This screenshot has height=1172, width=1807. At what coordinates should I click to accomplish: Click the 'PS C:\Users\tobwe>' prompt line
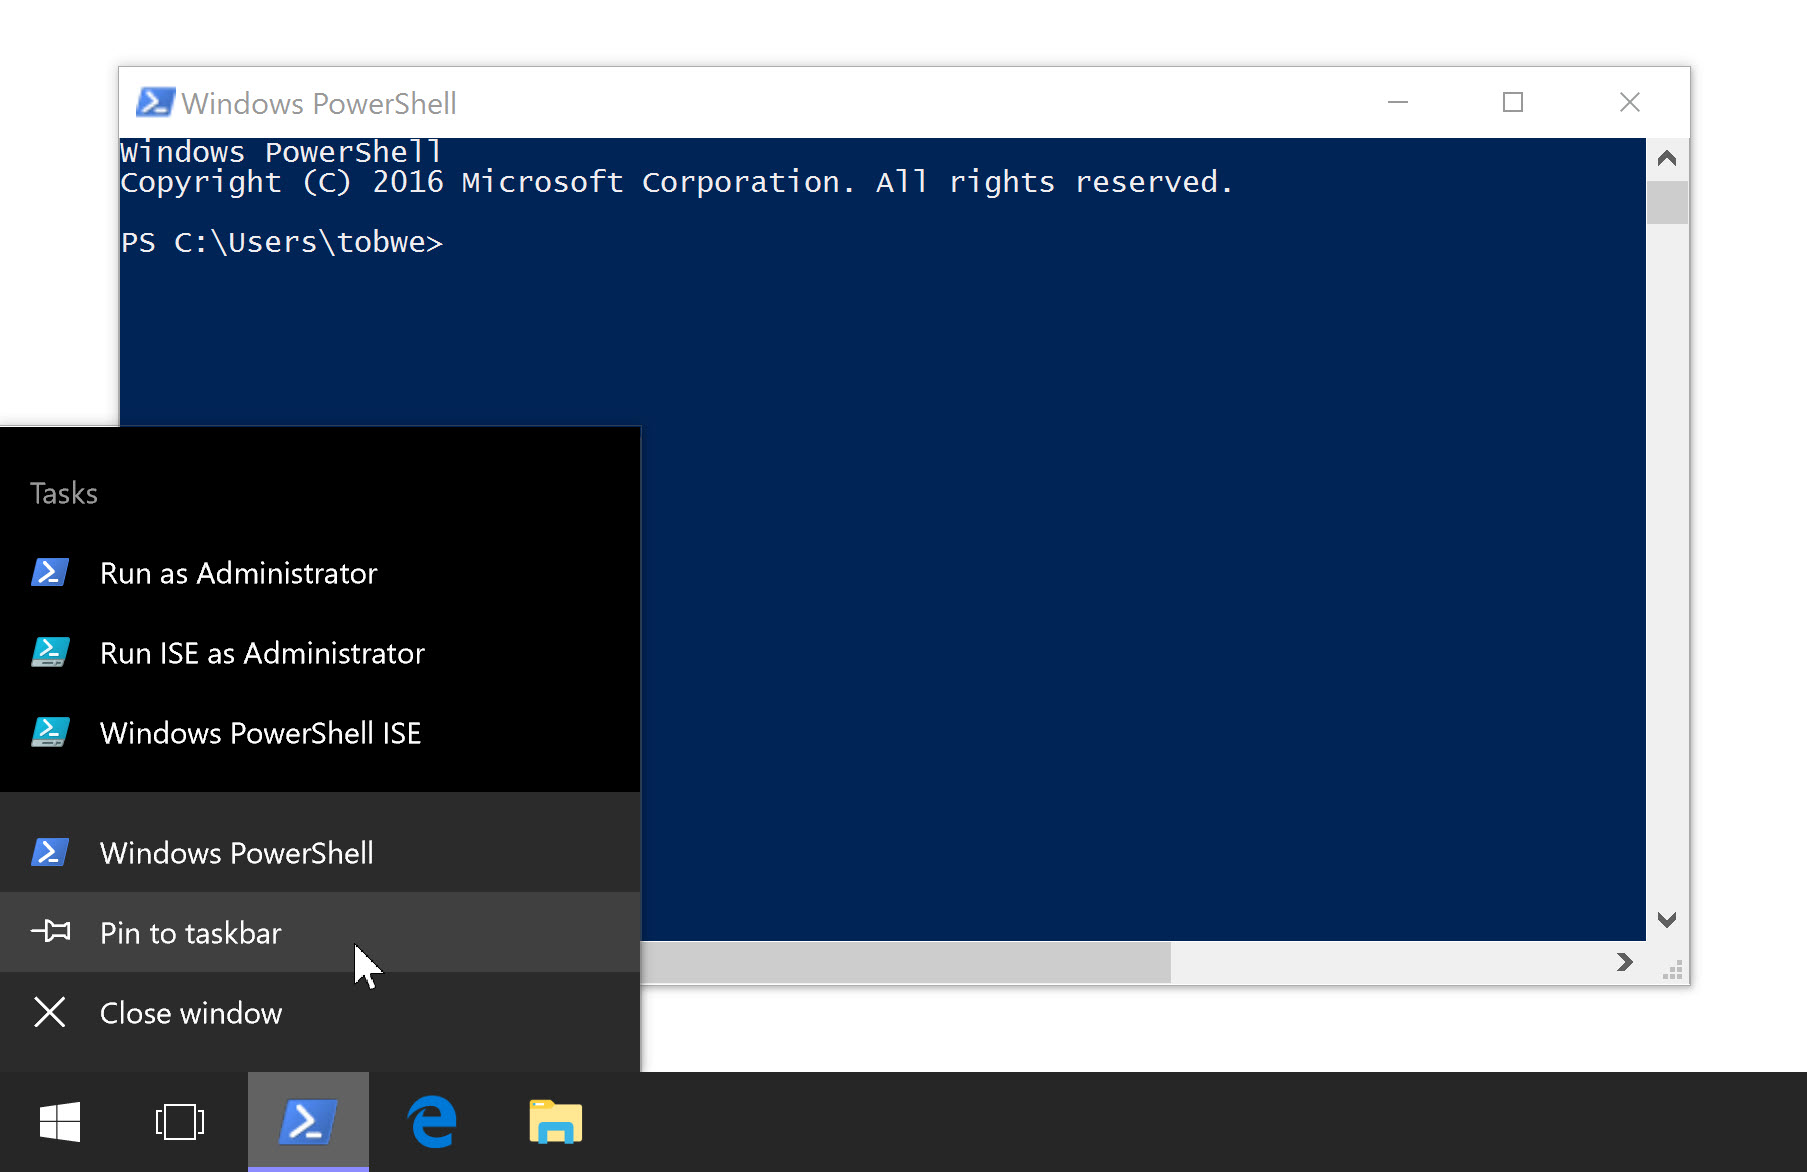(x=282, y=242)
